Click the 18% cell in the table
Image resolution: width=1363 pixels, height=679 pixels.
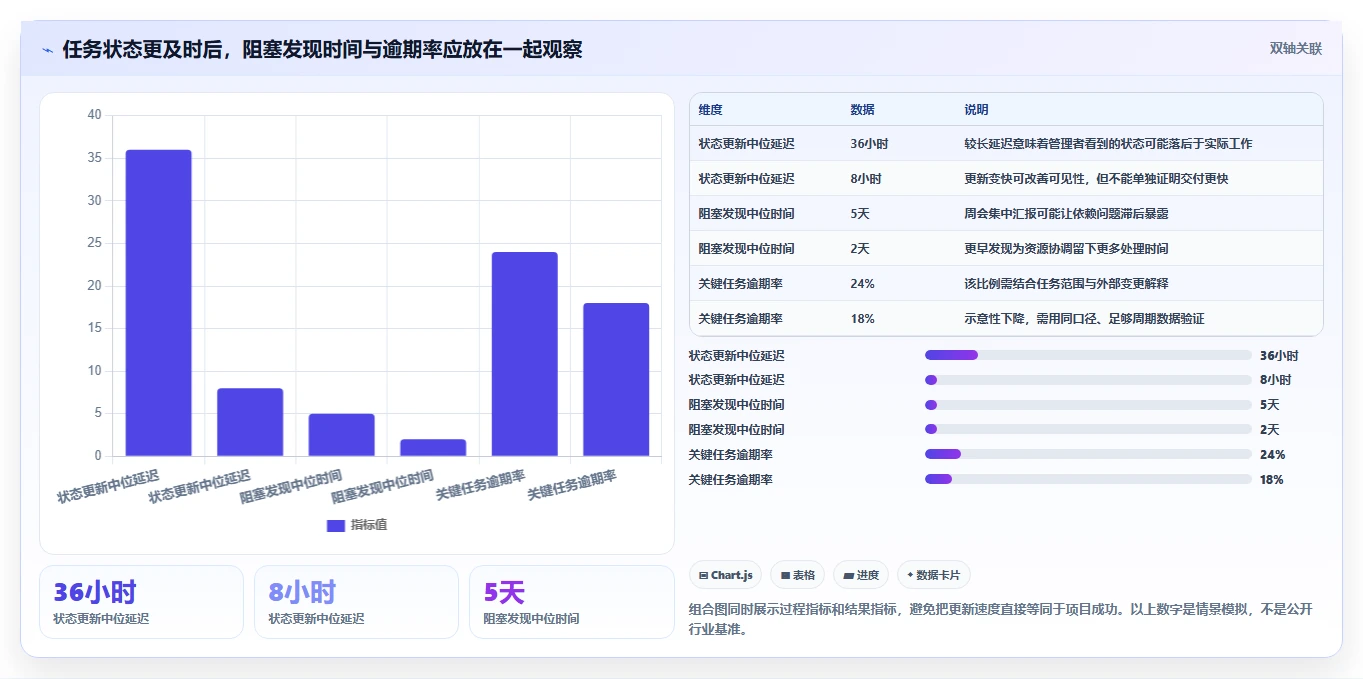pyautogui.click(x=862, y=319)
